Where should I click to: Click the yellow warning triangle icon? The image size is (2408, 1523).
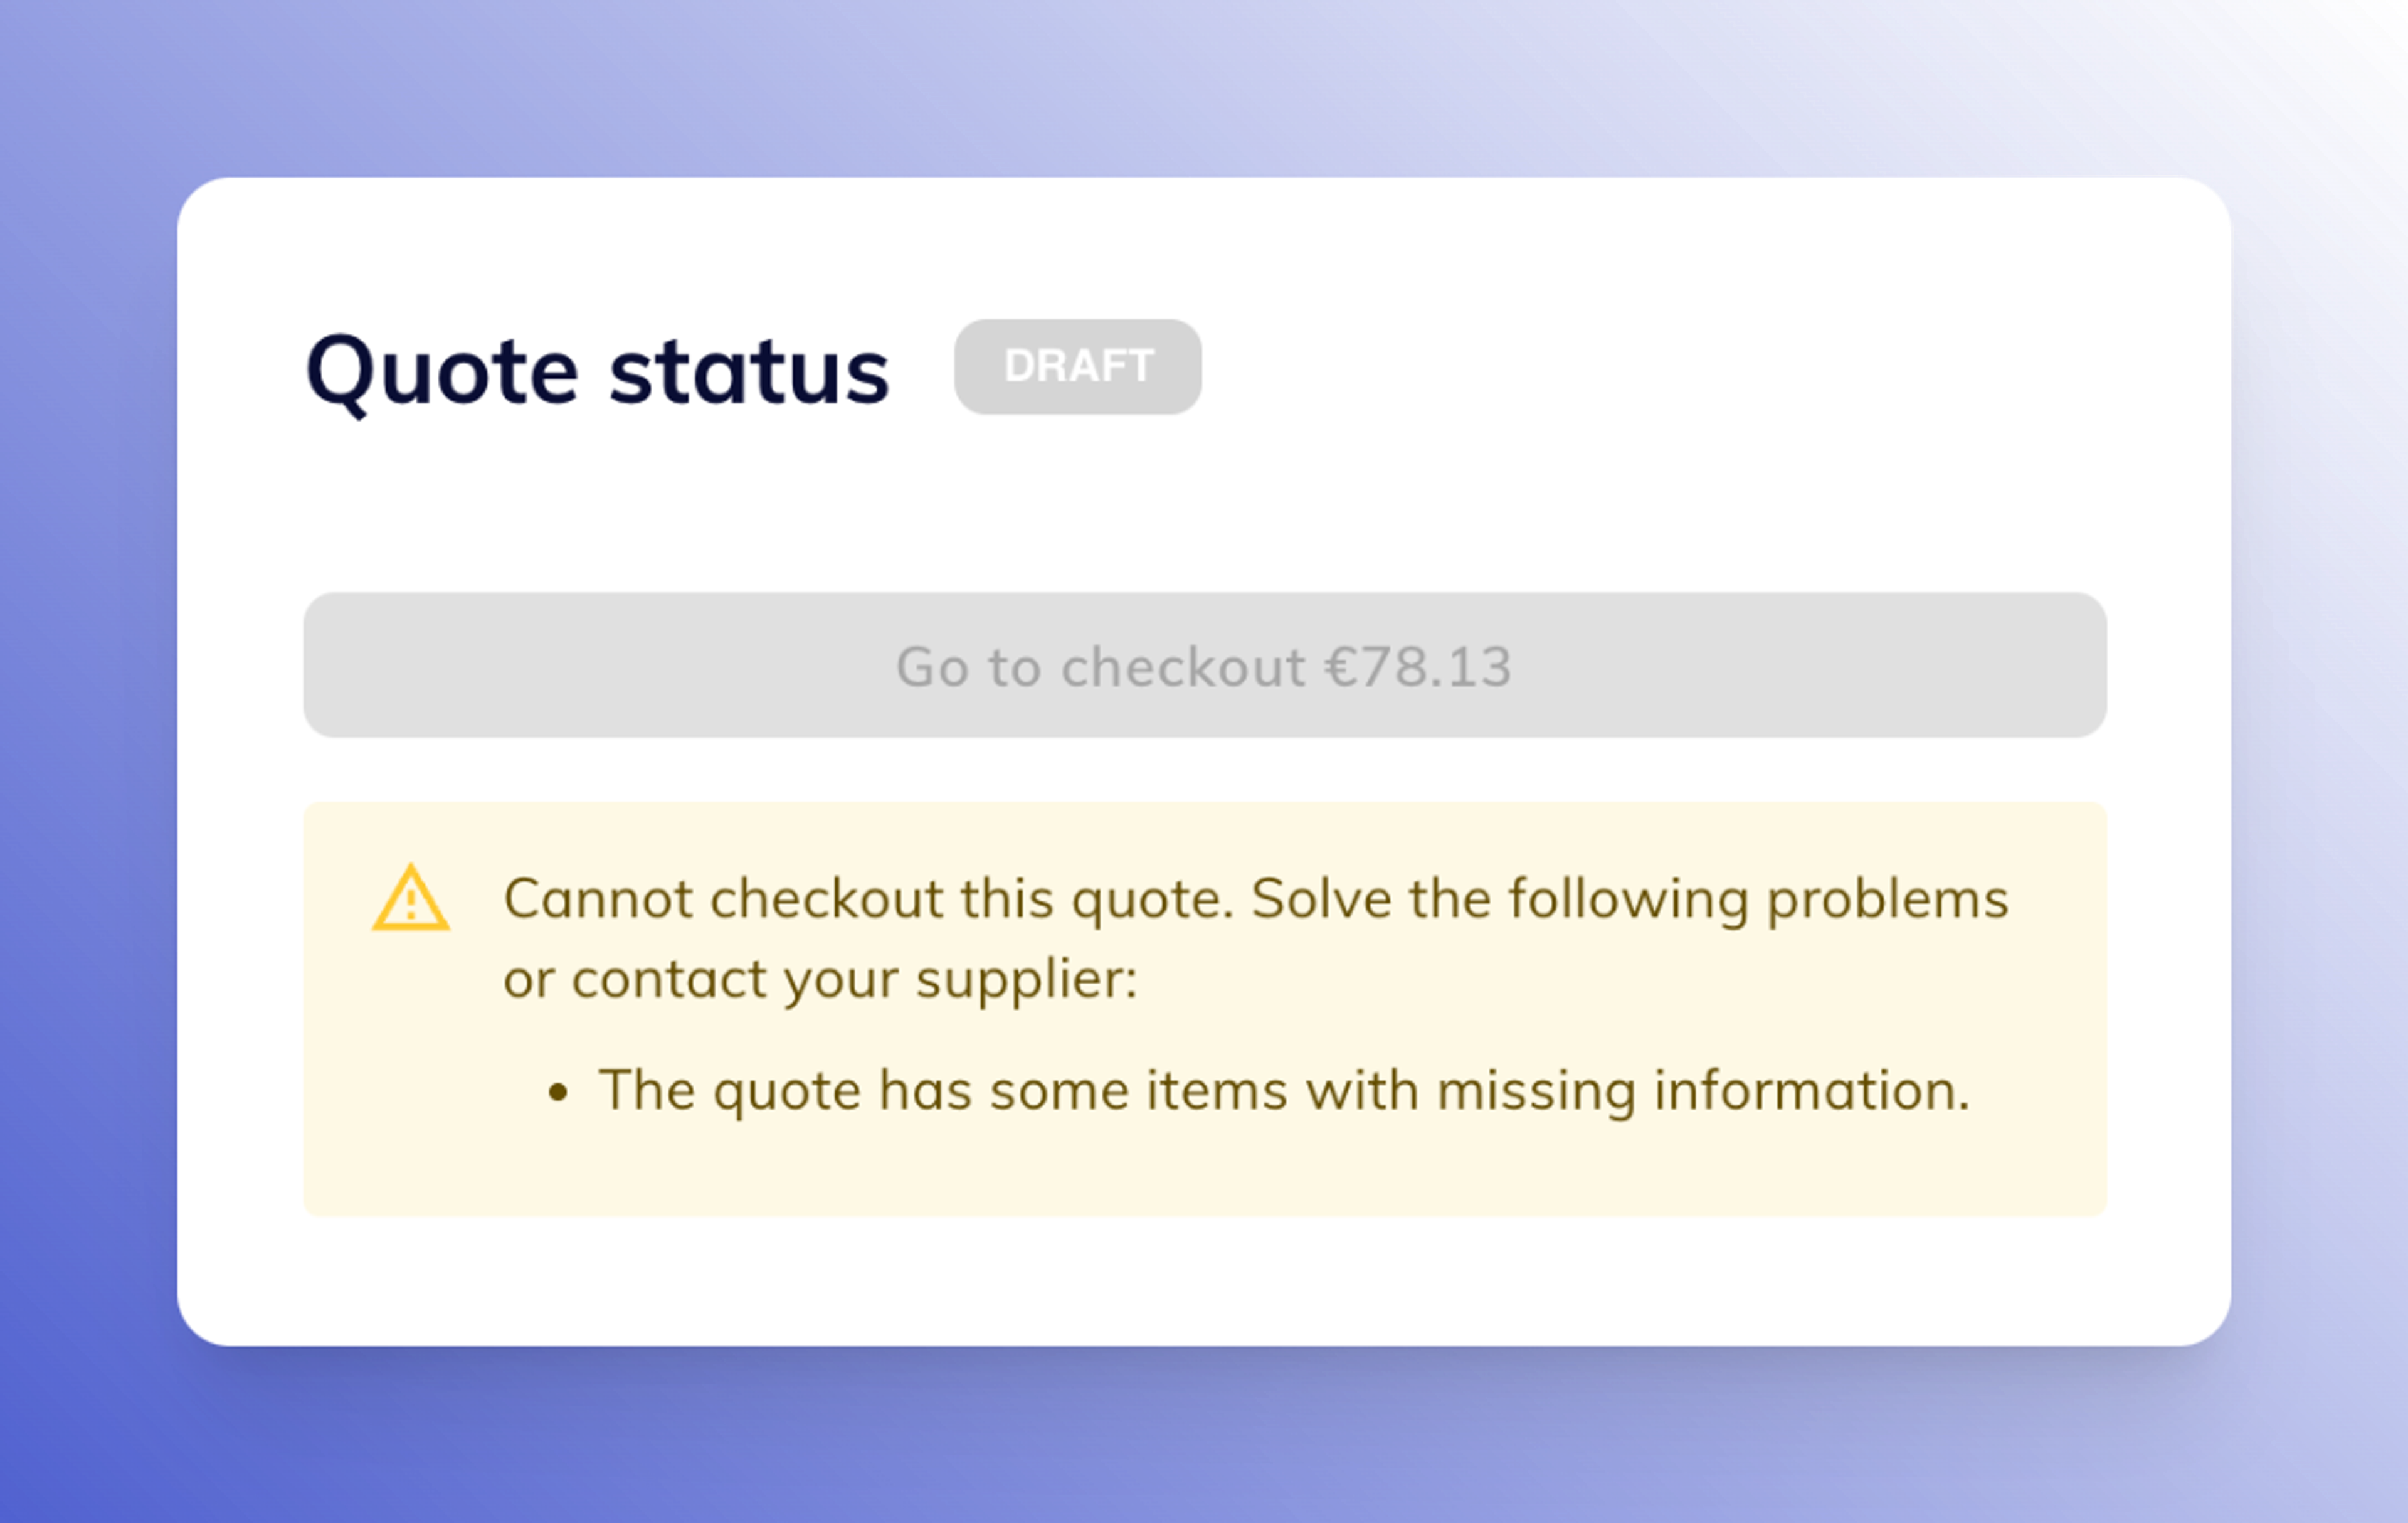pyautogui.click(x=410, y=899)
